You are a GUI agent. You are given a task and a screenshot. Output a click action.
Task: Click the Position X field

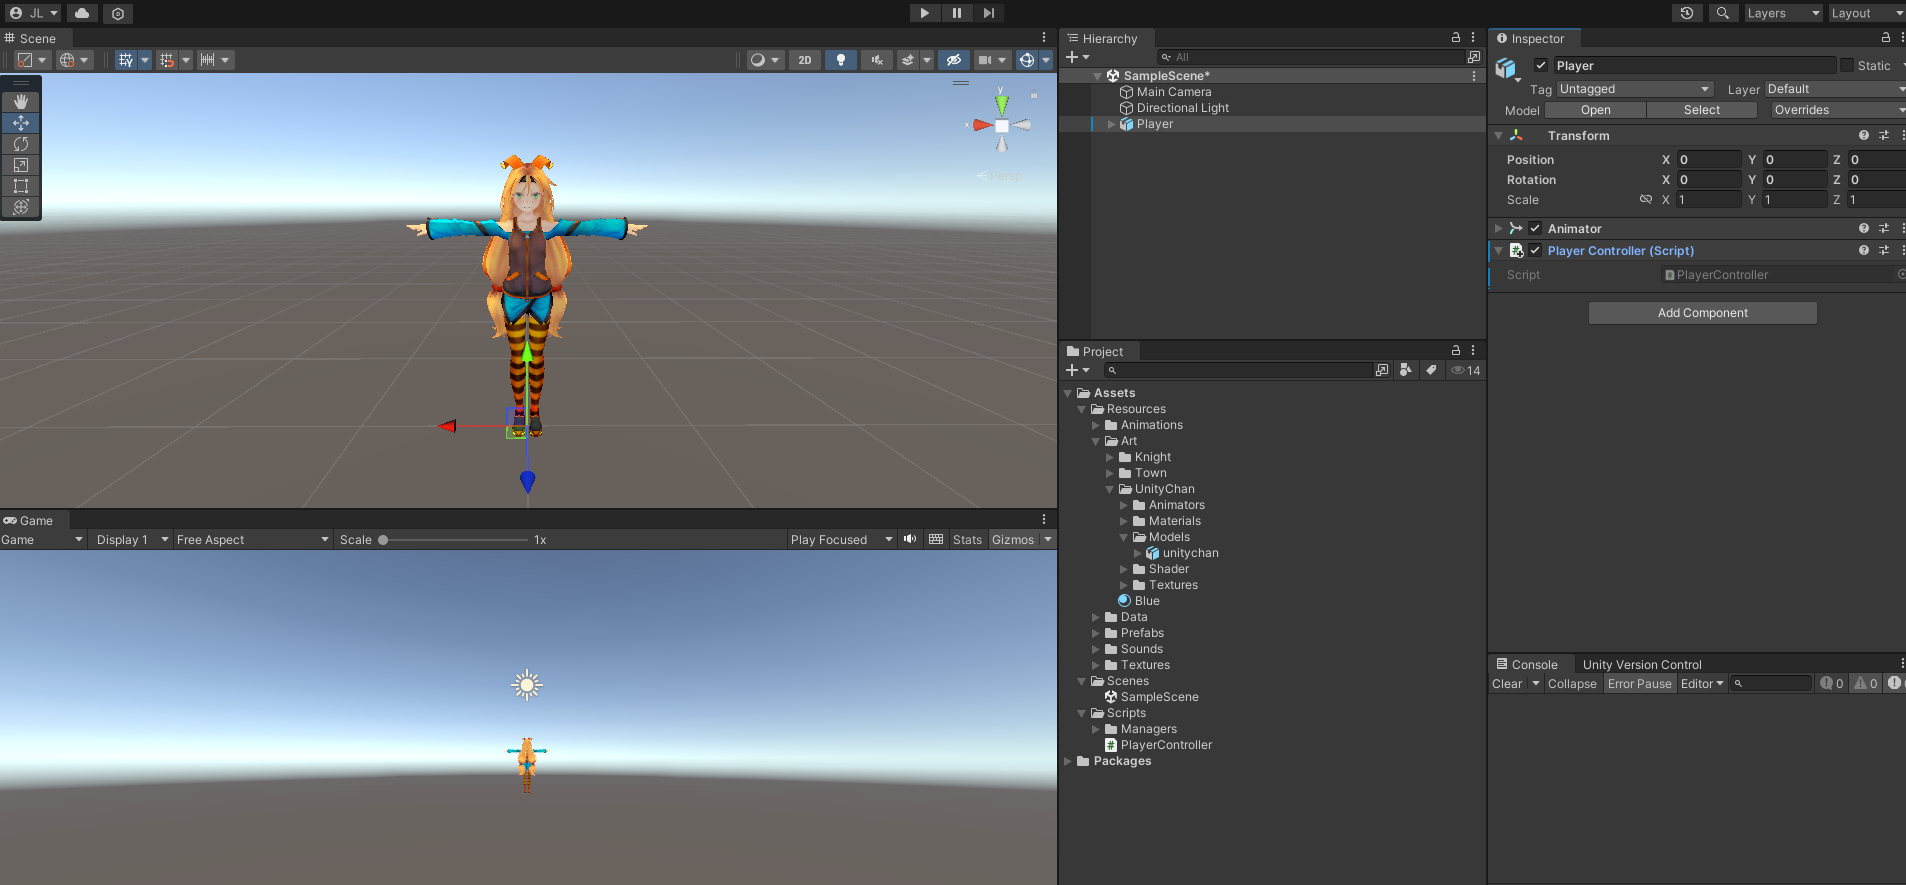pos(1709,159)
